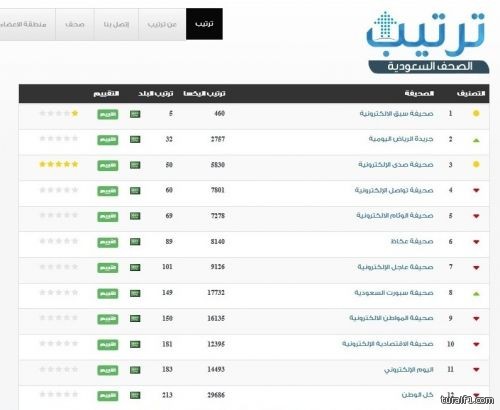Click the green التقييم button in row 9
The width and height of the screenshot is (500, 410).
click(108, 319)
